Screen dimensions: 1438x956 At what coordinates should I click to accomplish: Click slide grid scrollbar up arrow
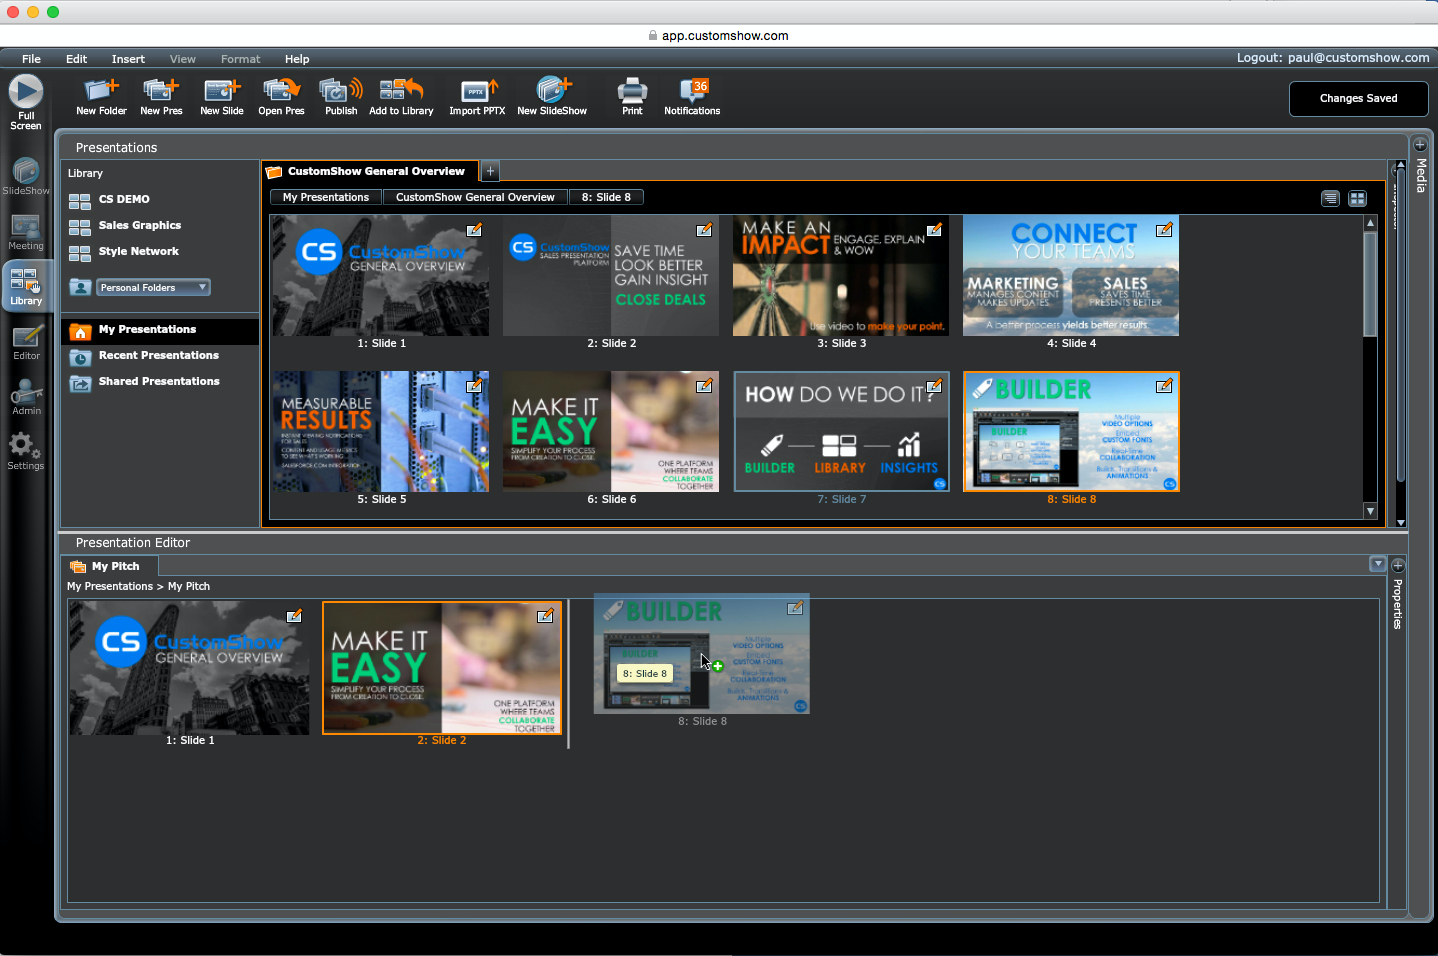pos(1370,224)
